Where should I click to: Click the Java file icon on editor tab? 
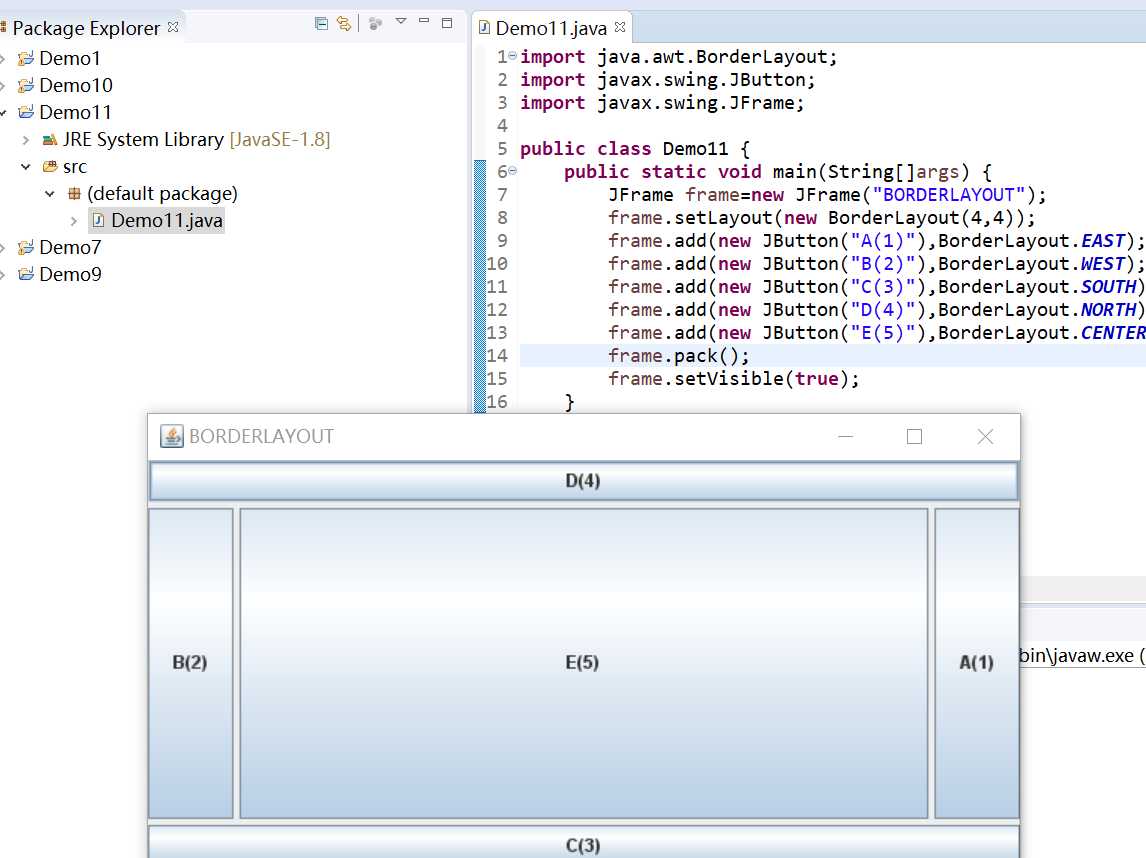483,28
